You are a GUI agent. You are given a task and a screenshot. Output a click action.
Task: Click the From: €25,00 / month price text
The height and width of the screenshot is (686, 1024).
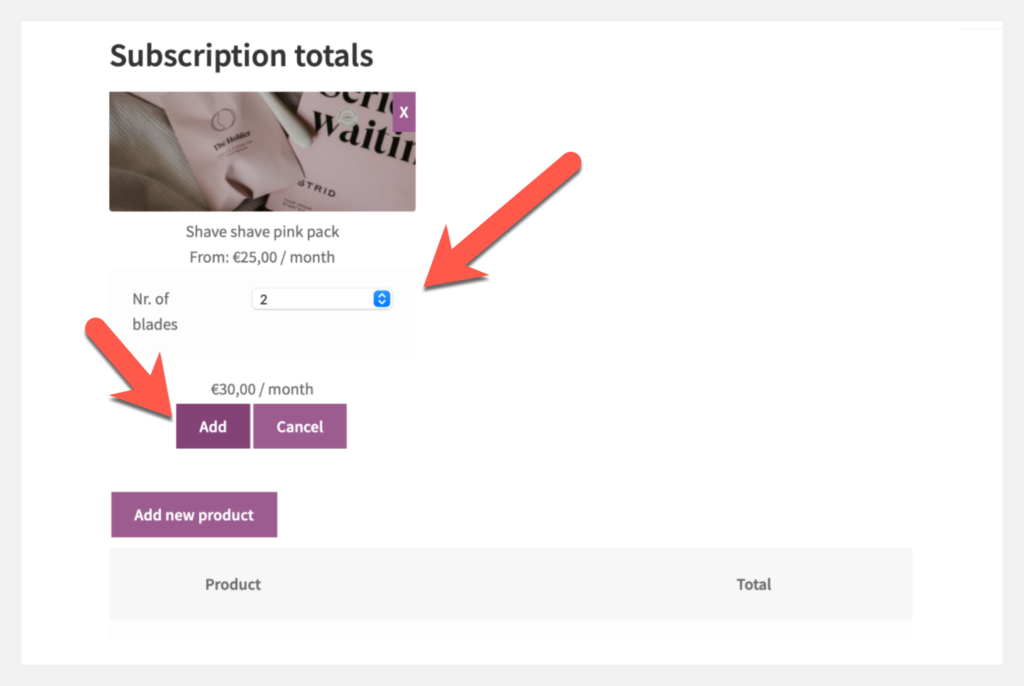tap(262, 257)
